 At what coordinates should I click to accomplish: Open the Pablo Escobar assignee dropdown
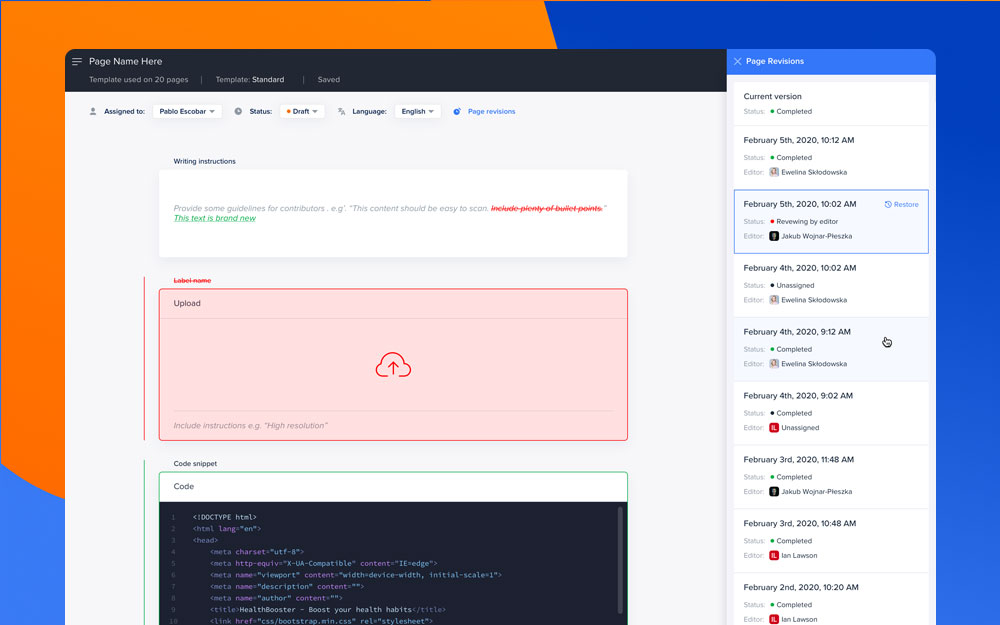pyautogui.click(x=187, y=112)
